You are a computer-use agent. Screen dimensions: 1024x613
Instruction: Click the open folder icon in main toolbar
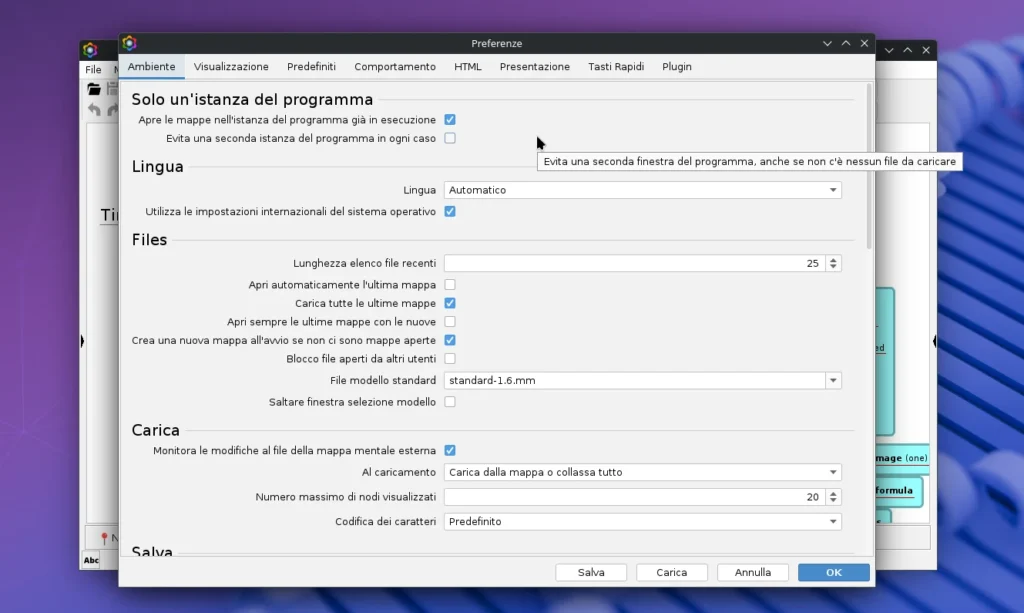pos(94,89)
